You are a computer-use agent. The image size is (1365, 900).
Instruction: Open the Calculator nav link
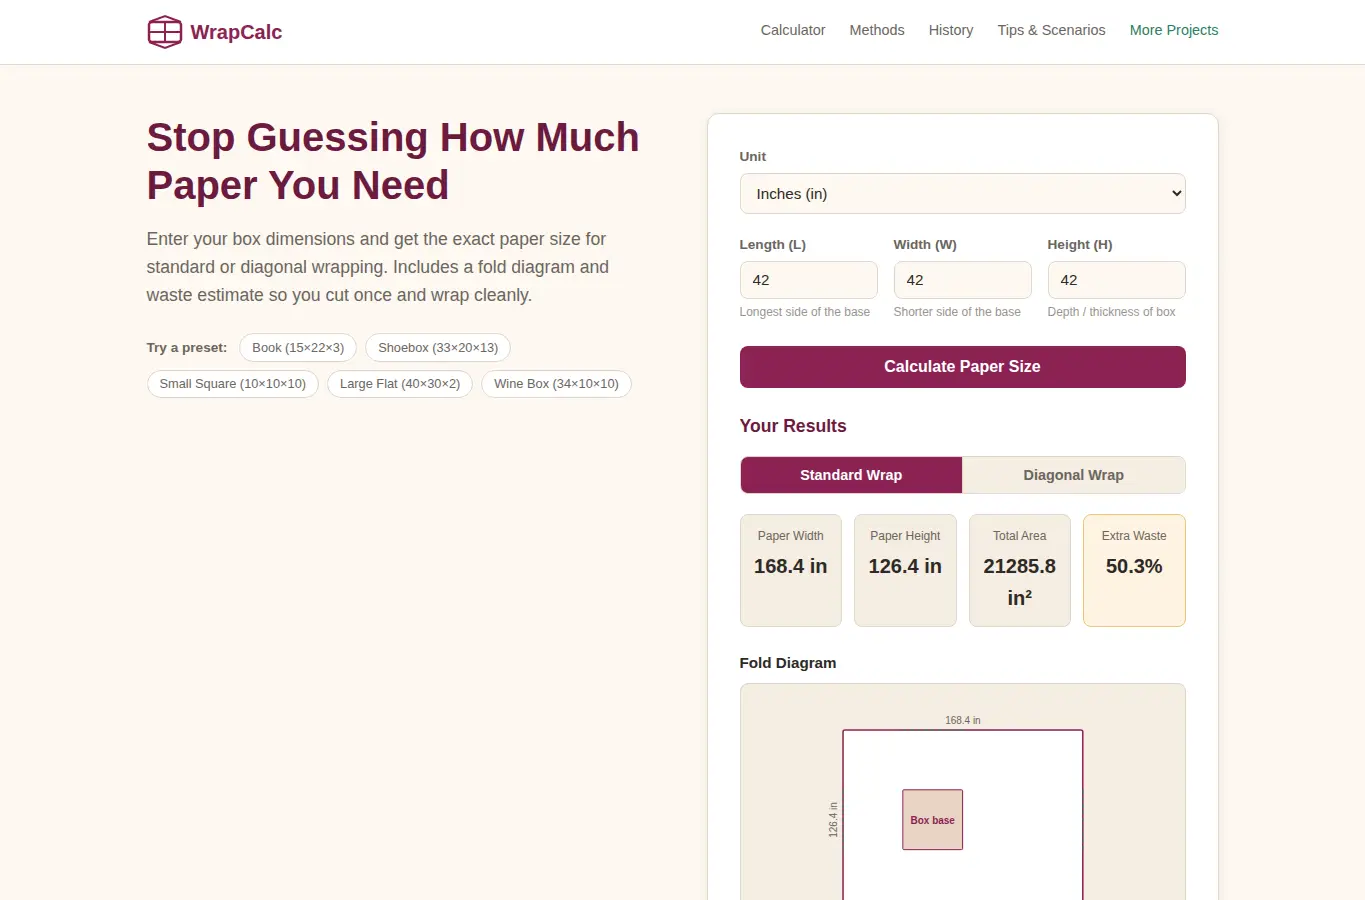tap(793, 30)
